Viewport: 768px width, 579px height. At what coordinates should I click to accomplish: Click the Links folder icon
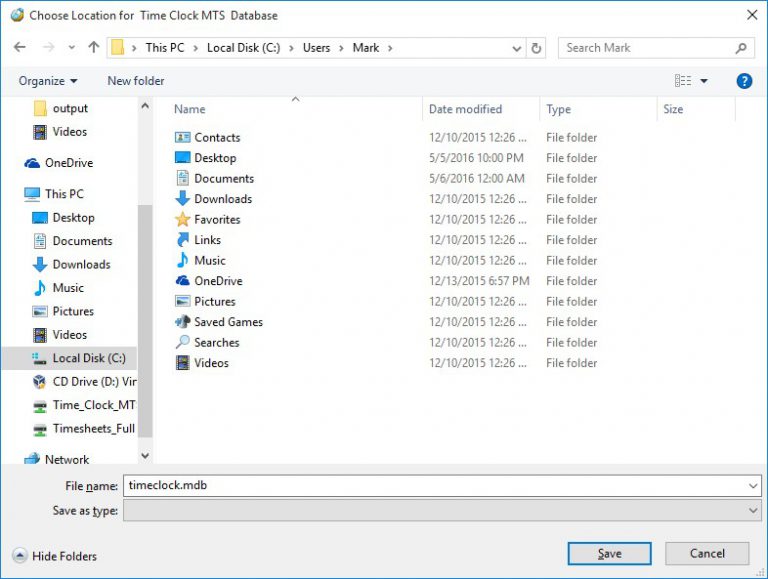[182, 240]
